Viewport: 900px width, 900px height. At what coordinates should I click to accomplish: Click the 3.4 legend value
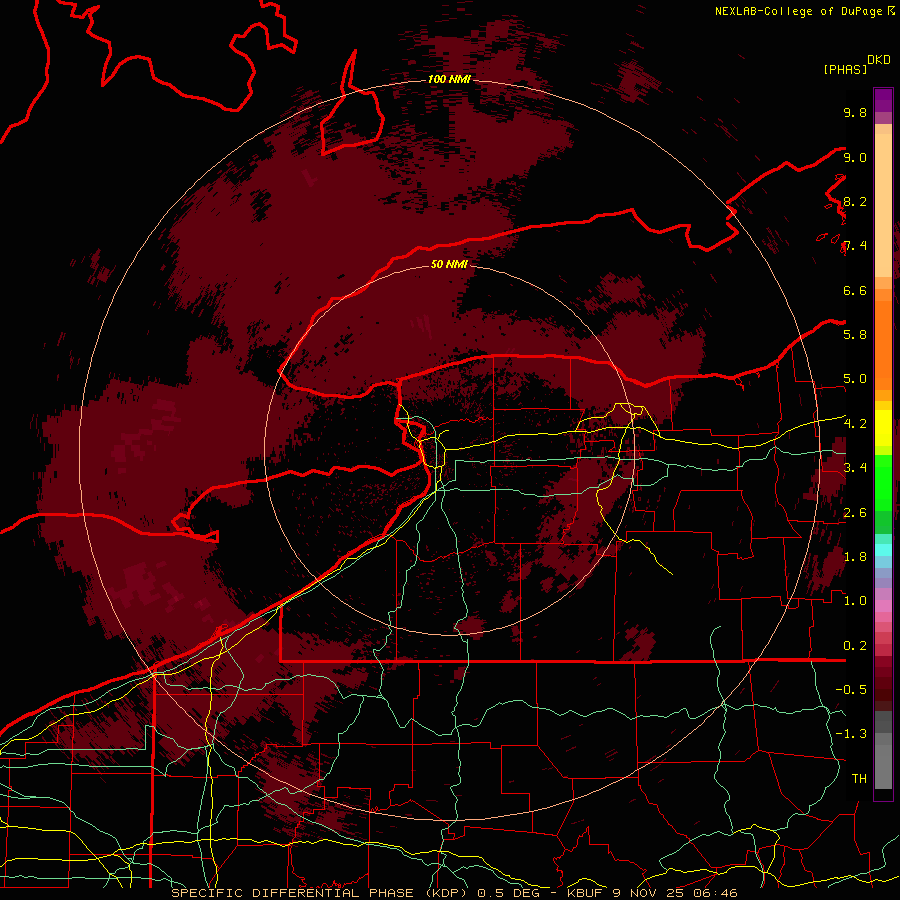pyautogui.click(x=855, y=467)
